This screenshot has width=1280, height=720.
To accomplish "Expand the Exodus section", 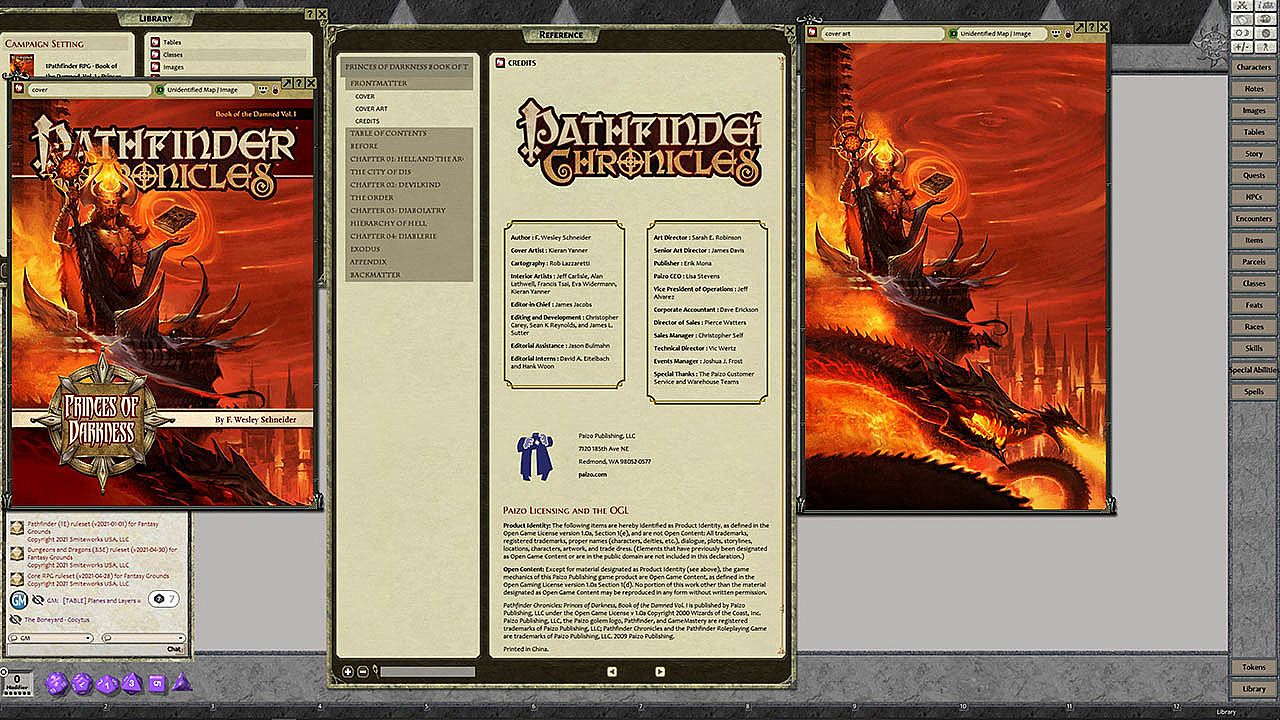I will (409, 249).
